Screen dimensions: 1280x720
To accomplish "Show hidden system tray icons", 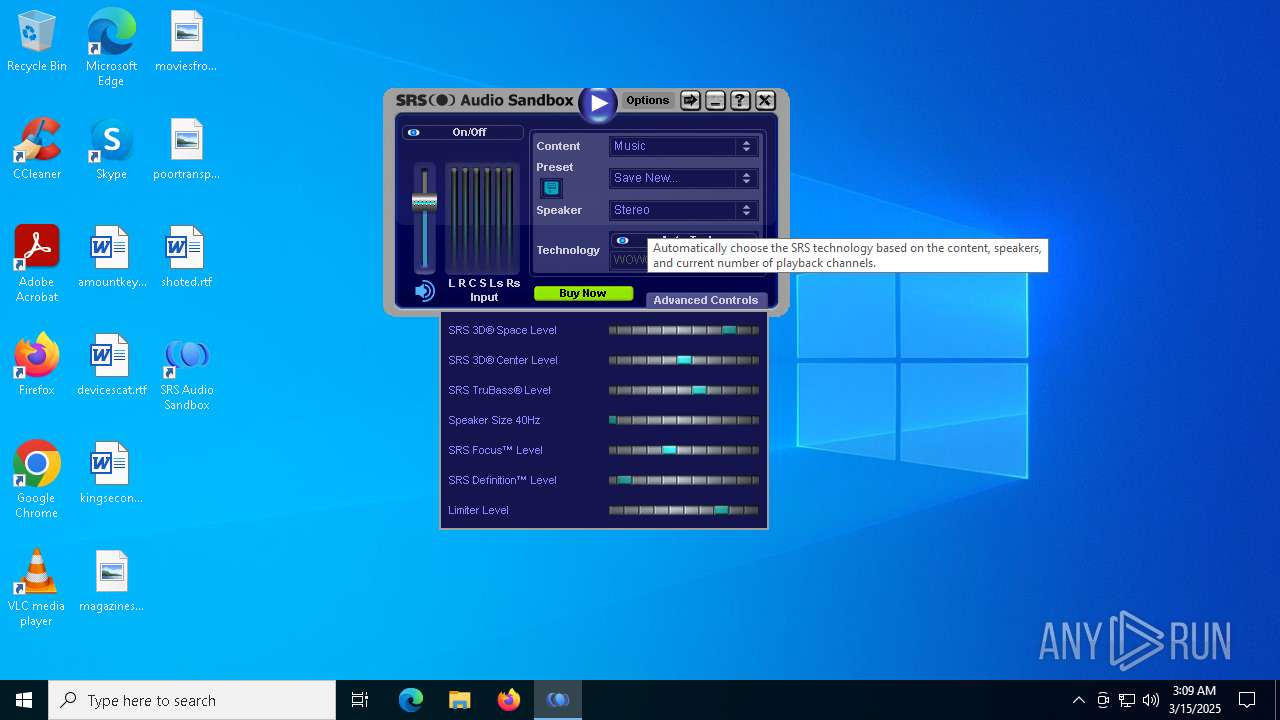I will [1078, 700].
